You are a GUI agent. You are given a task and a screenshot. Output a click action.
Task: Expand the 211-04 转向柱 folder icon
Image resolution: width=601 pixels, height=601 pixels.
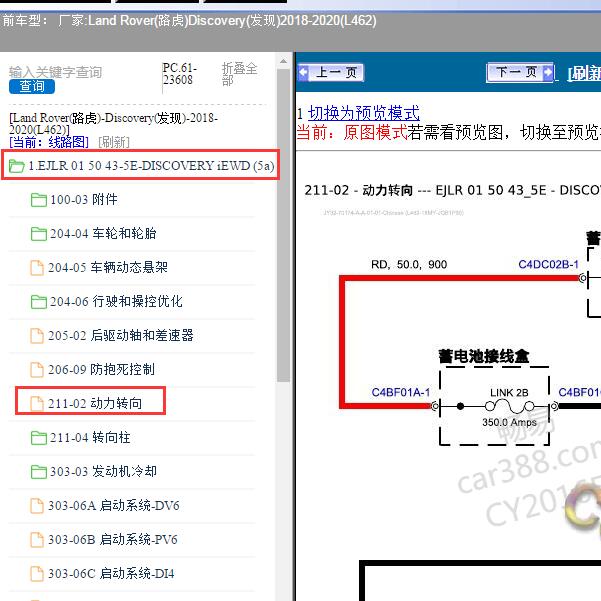tap(38, 438)
